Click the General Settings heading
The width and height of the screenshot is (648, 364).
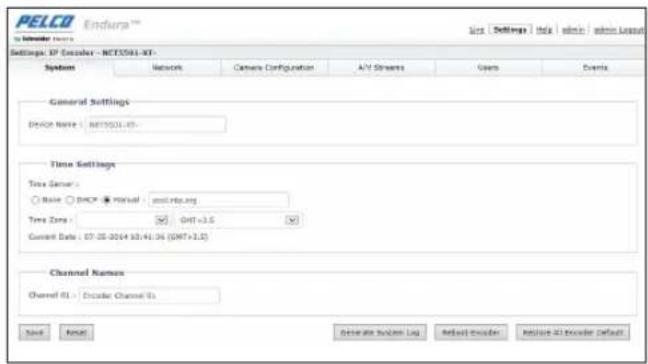point(89,102)
